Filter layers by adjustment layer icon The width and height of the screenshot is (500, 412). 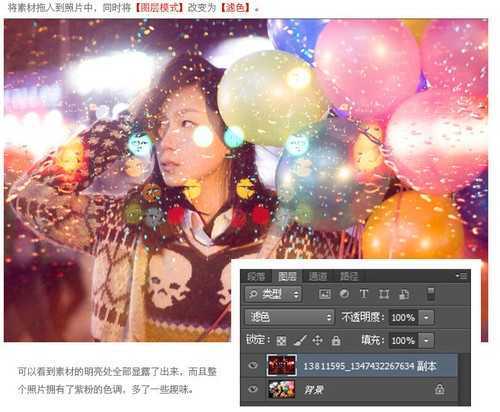click(x=344, y=294)
